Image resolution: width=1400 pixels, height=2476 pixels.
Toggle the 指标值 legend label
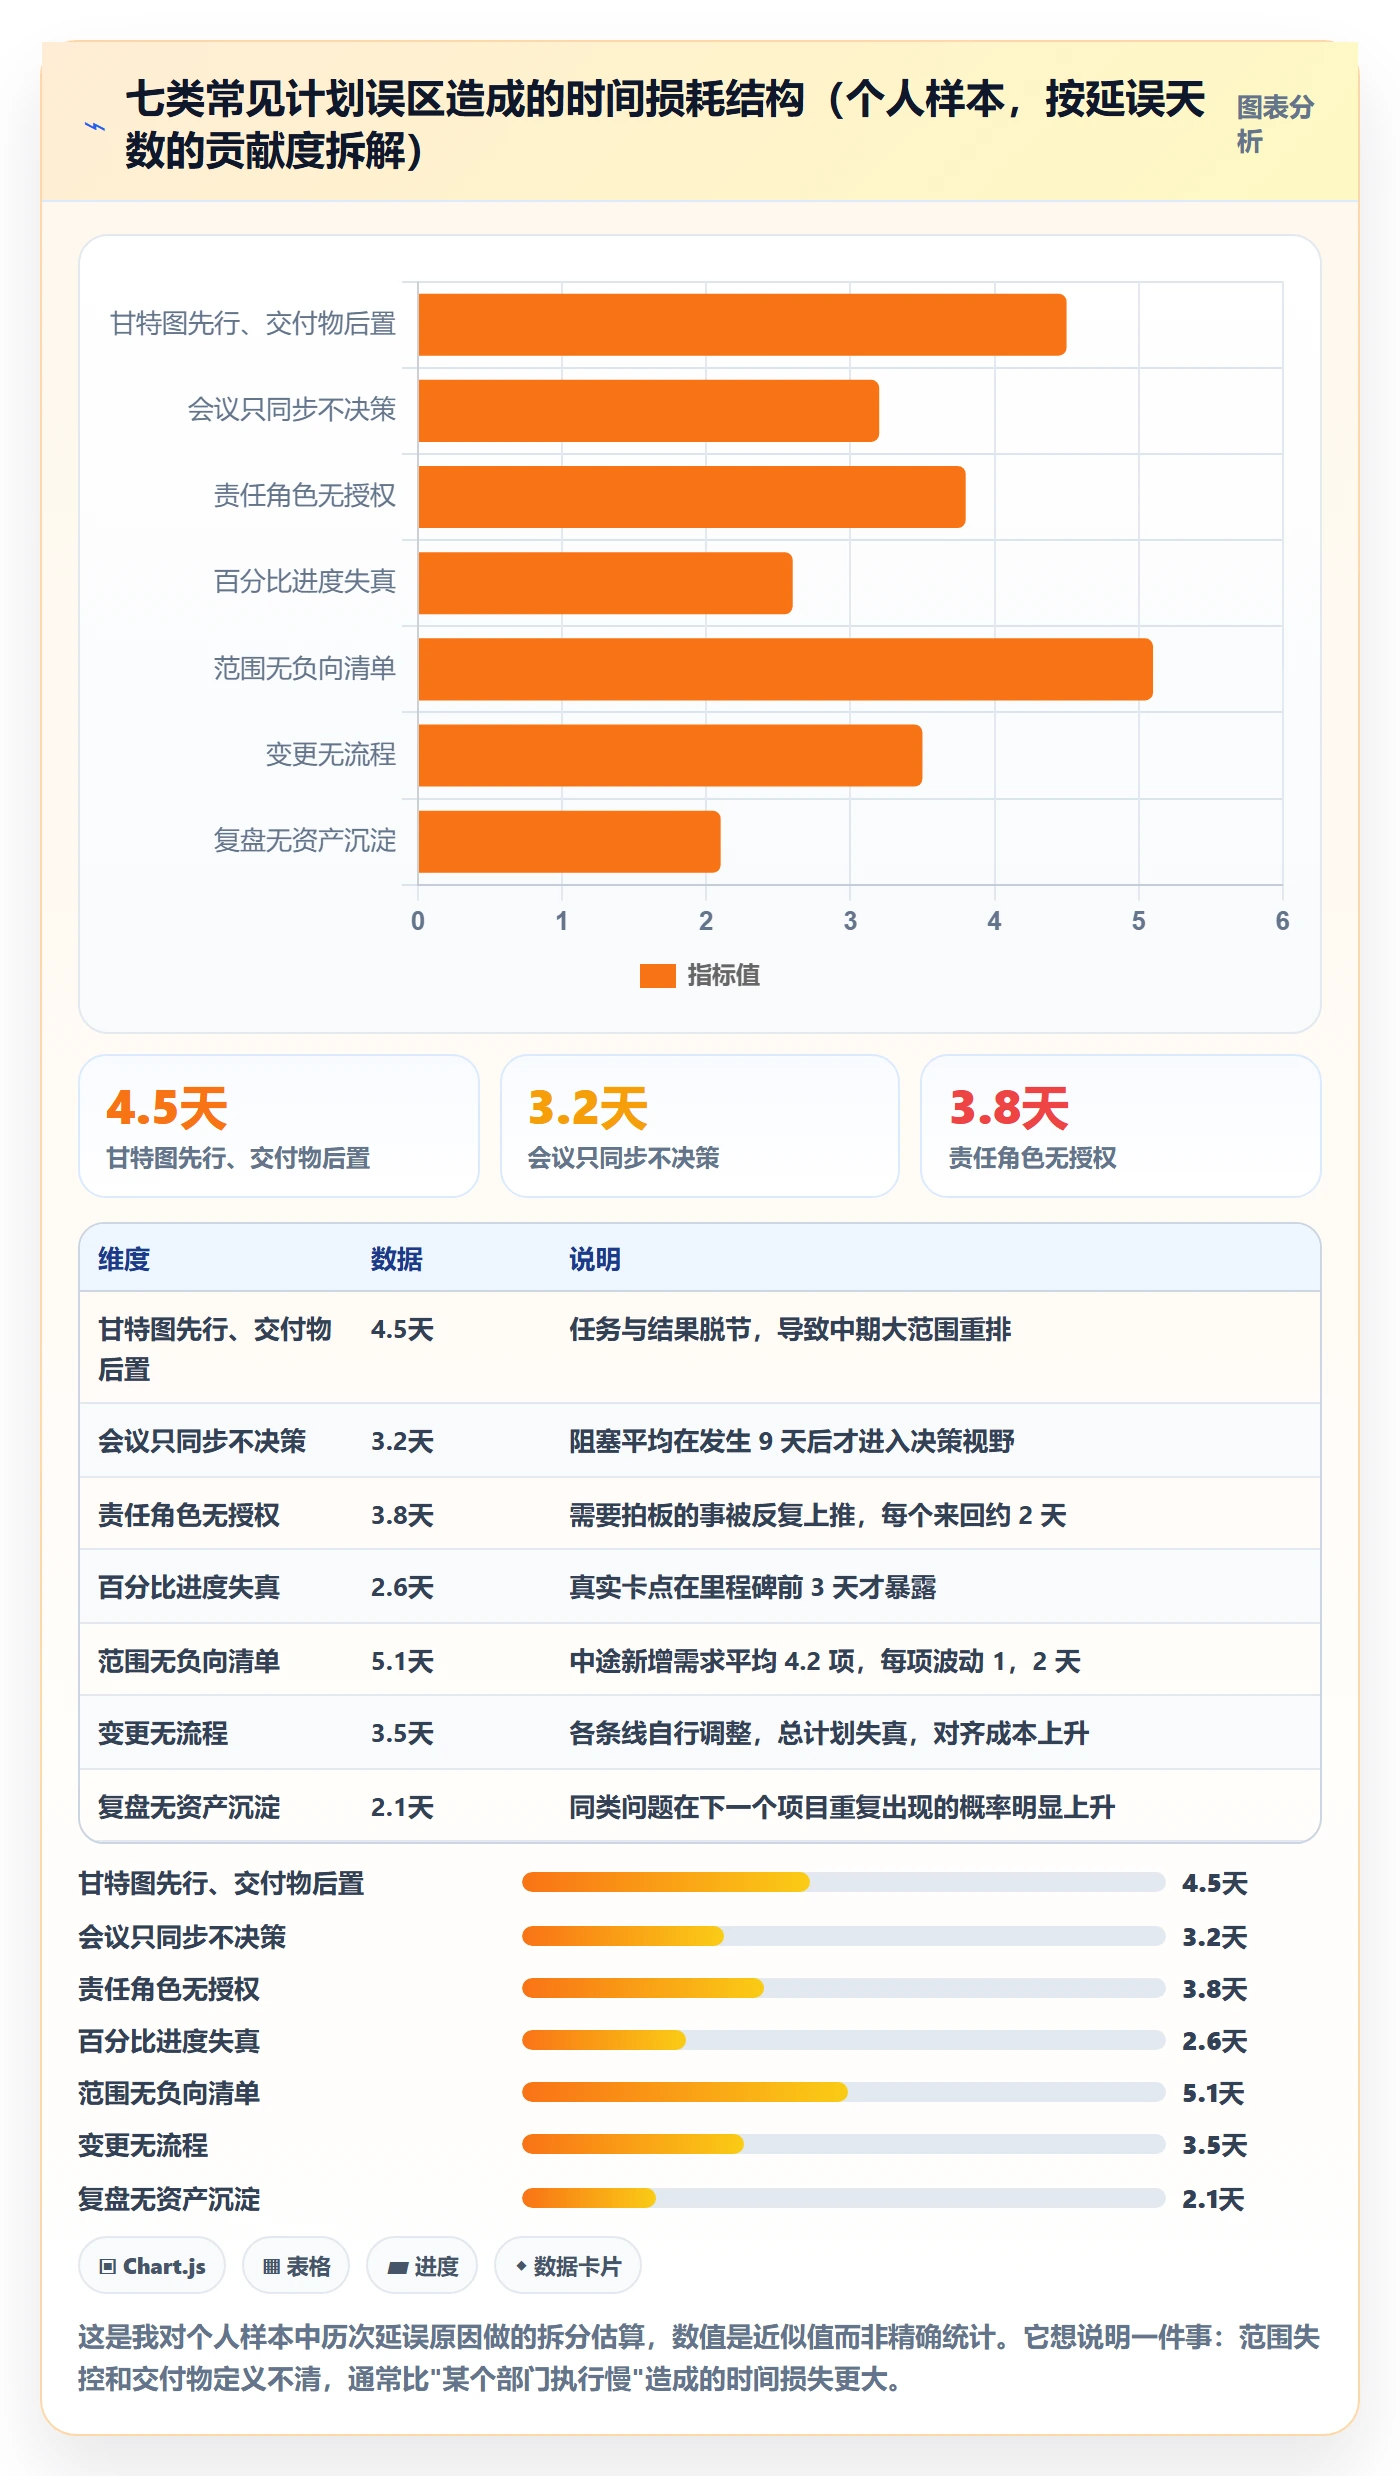[723, 975]
